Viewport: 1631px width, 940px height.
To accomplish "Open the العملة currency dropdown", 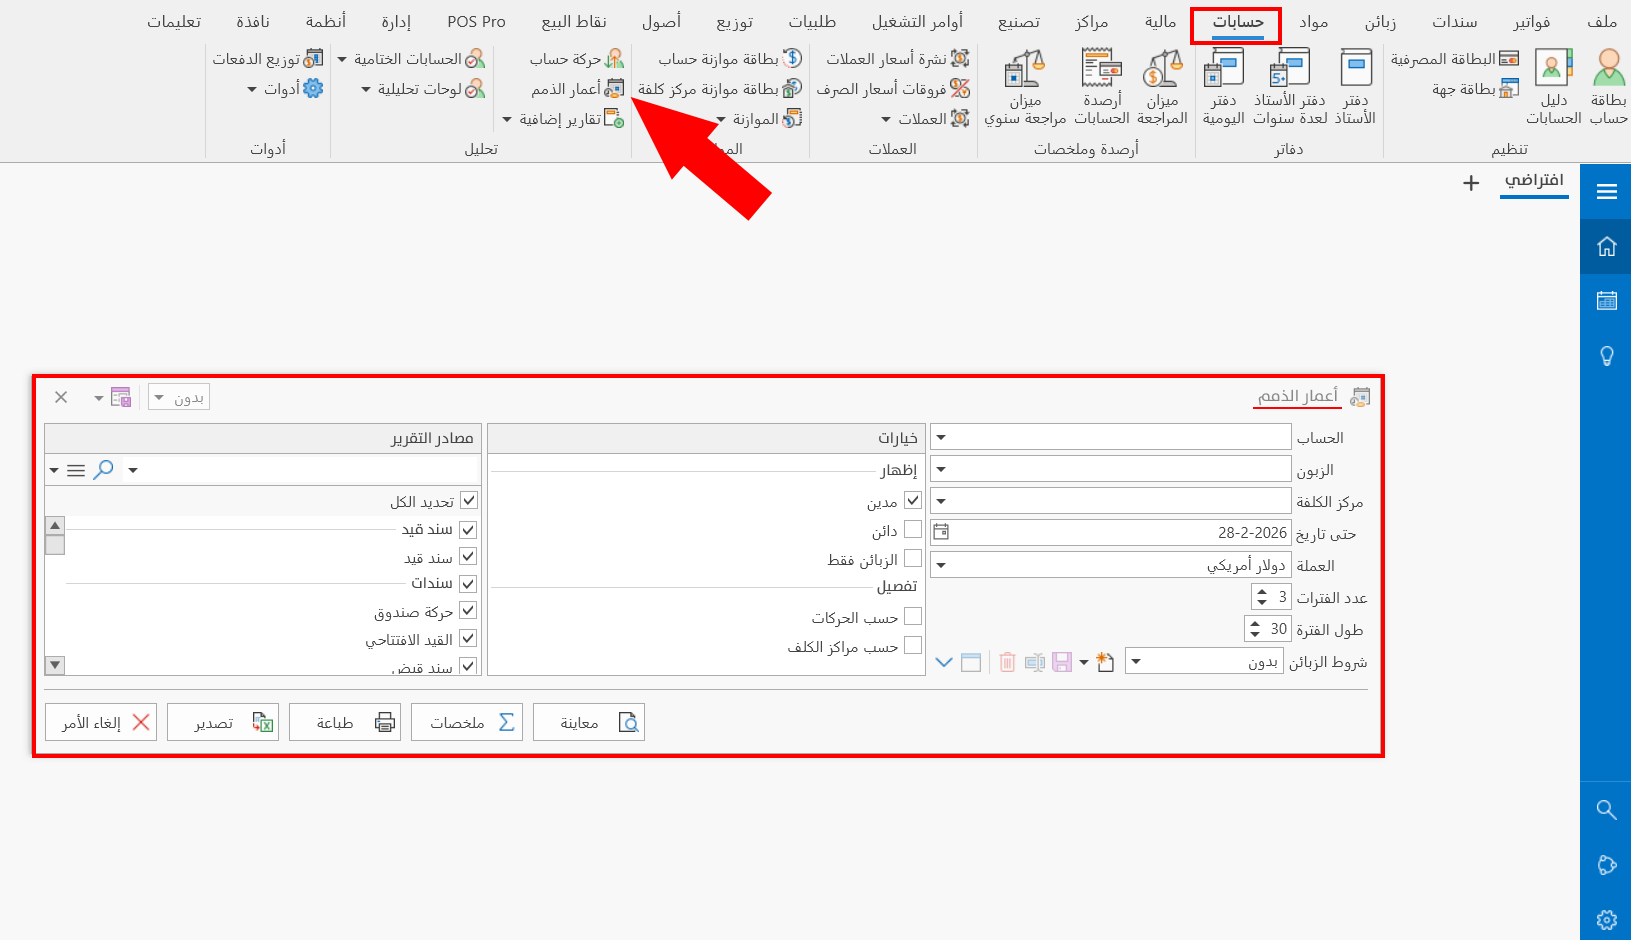I will 941,565.
